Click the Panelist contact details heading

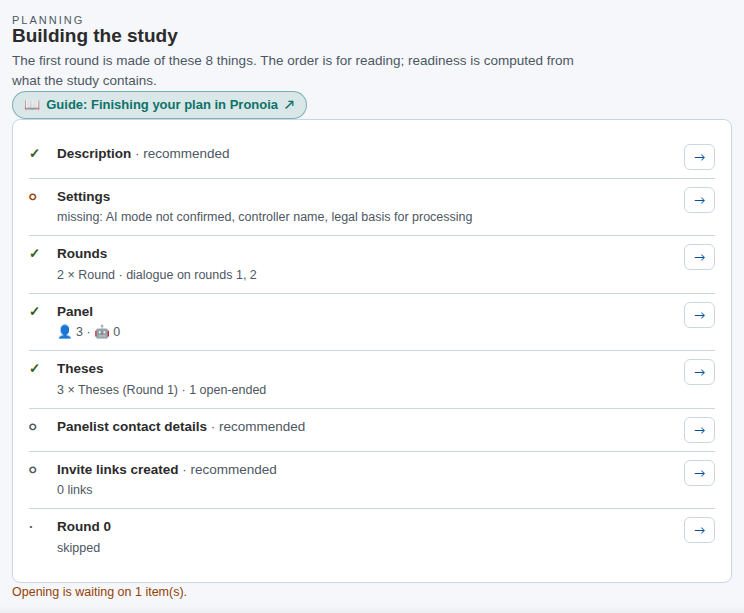[132, 427]
